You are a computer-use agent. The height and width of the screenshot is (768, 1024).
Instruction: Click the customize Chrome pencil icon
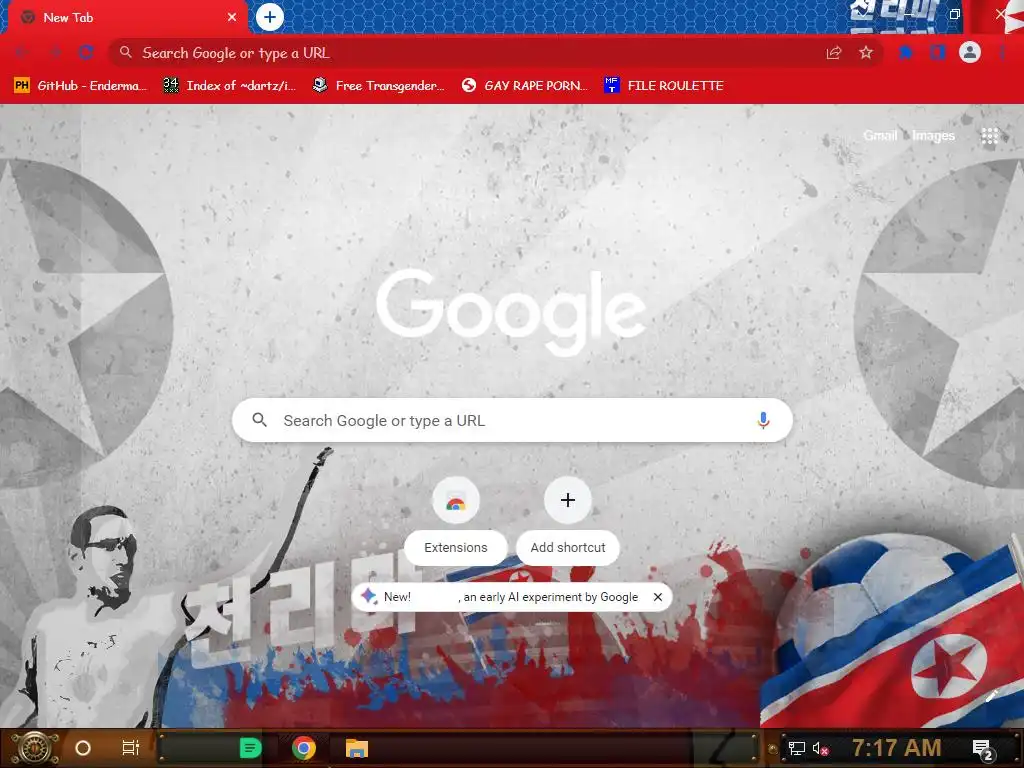click(992, 696)
